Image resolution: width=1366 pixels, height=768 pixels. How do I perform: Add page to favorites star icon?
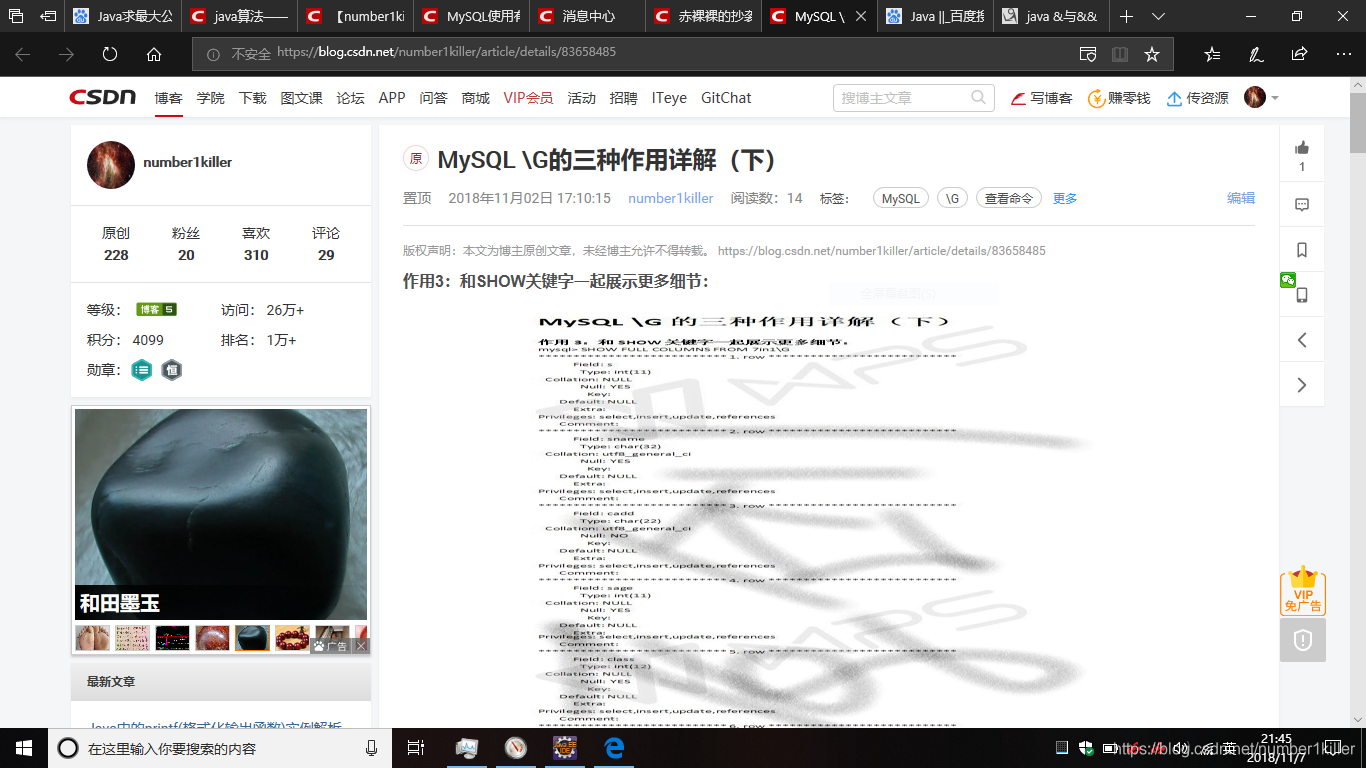point(1152,54)
